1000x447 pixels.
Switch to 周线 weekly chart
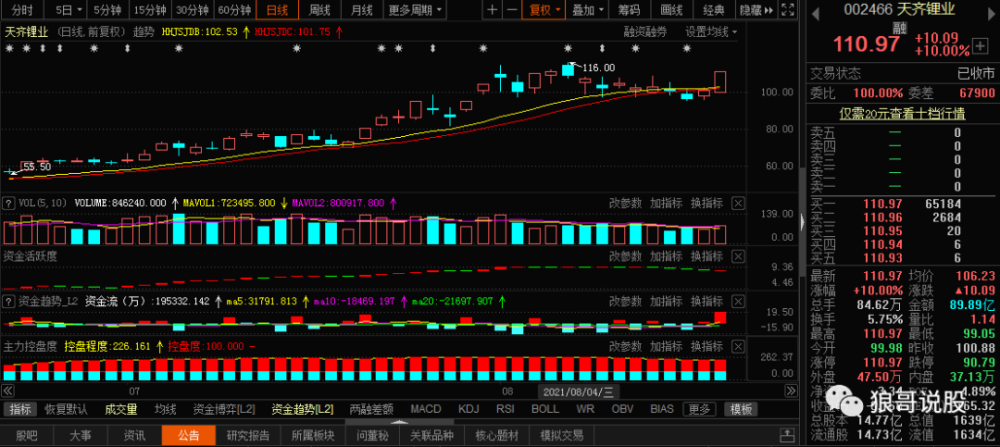pyautogui.click(x=319, y=10)
